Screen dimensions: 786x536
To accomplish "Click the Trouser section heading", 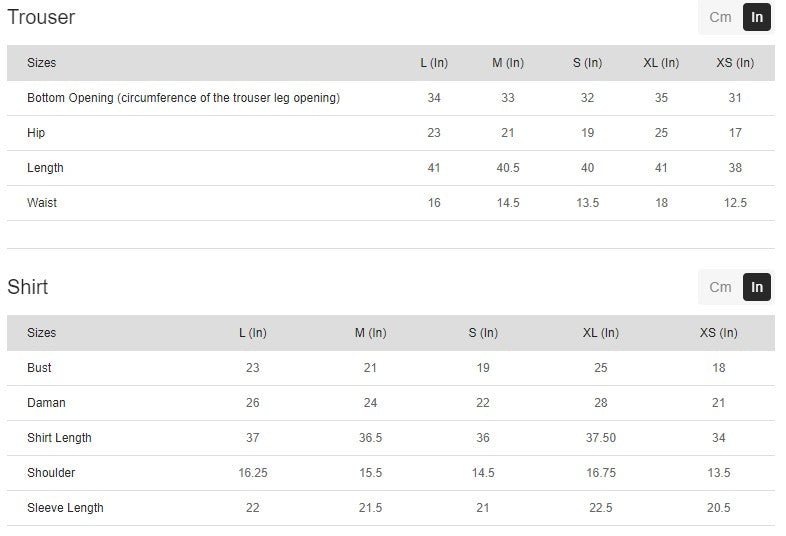I will (x=41, y=17).
